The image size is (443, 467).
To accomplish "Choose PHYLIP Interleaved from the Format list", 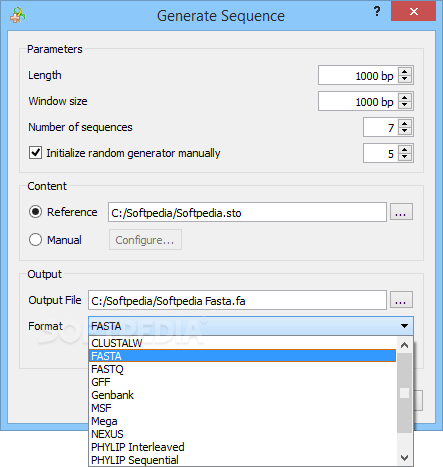I will coord(242,447).
